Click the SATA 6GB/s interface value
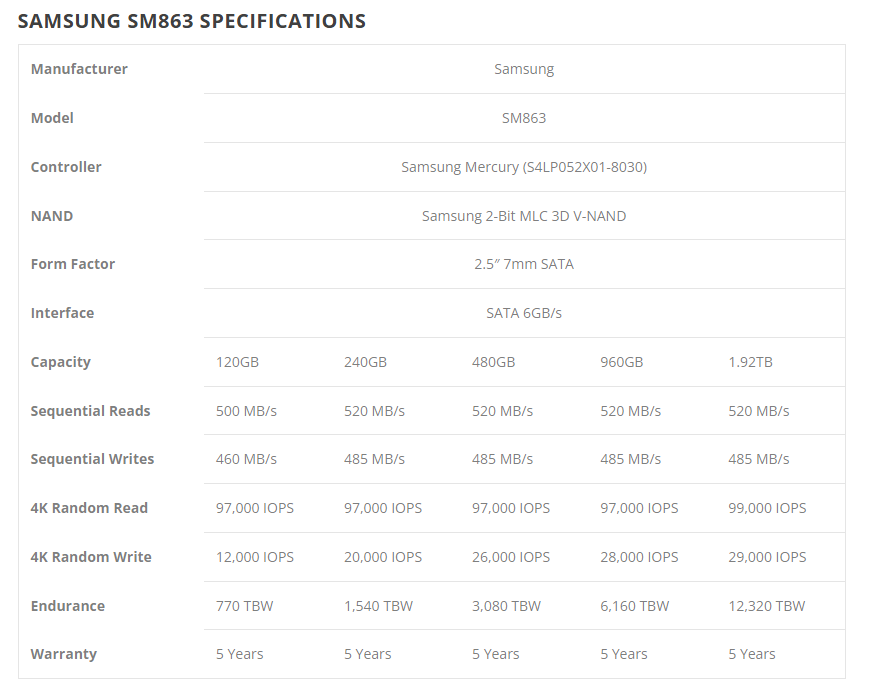The width and height of the screenshot is (884, 680). coord(524,313)
